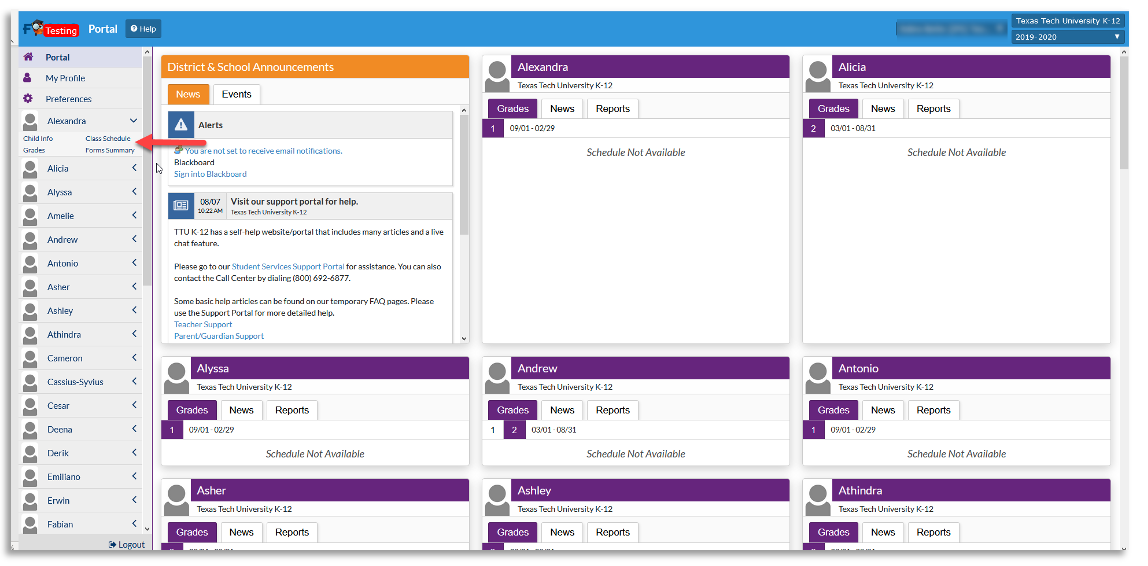The height and width of the screenshot is (566, 1148).
Task: Select the Grades tab on Andrew's card
Action: click(512, 410)
